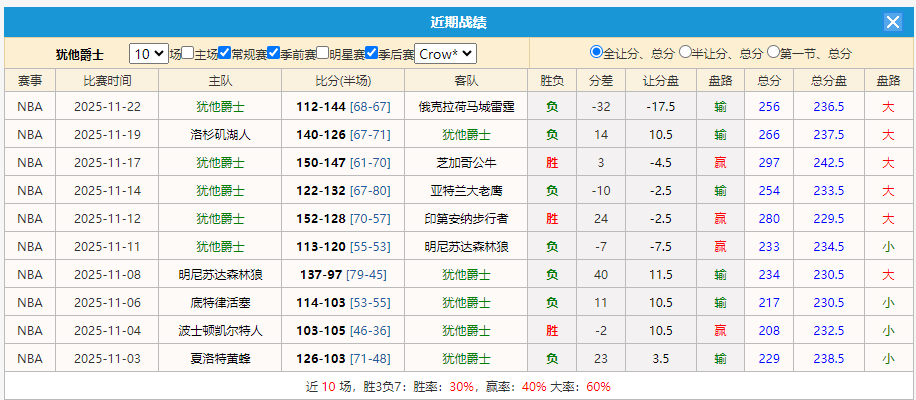
Task: Expand the Crow* bookmaker dropdown
Action: click(x=445, y=54)
